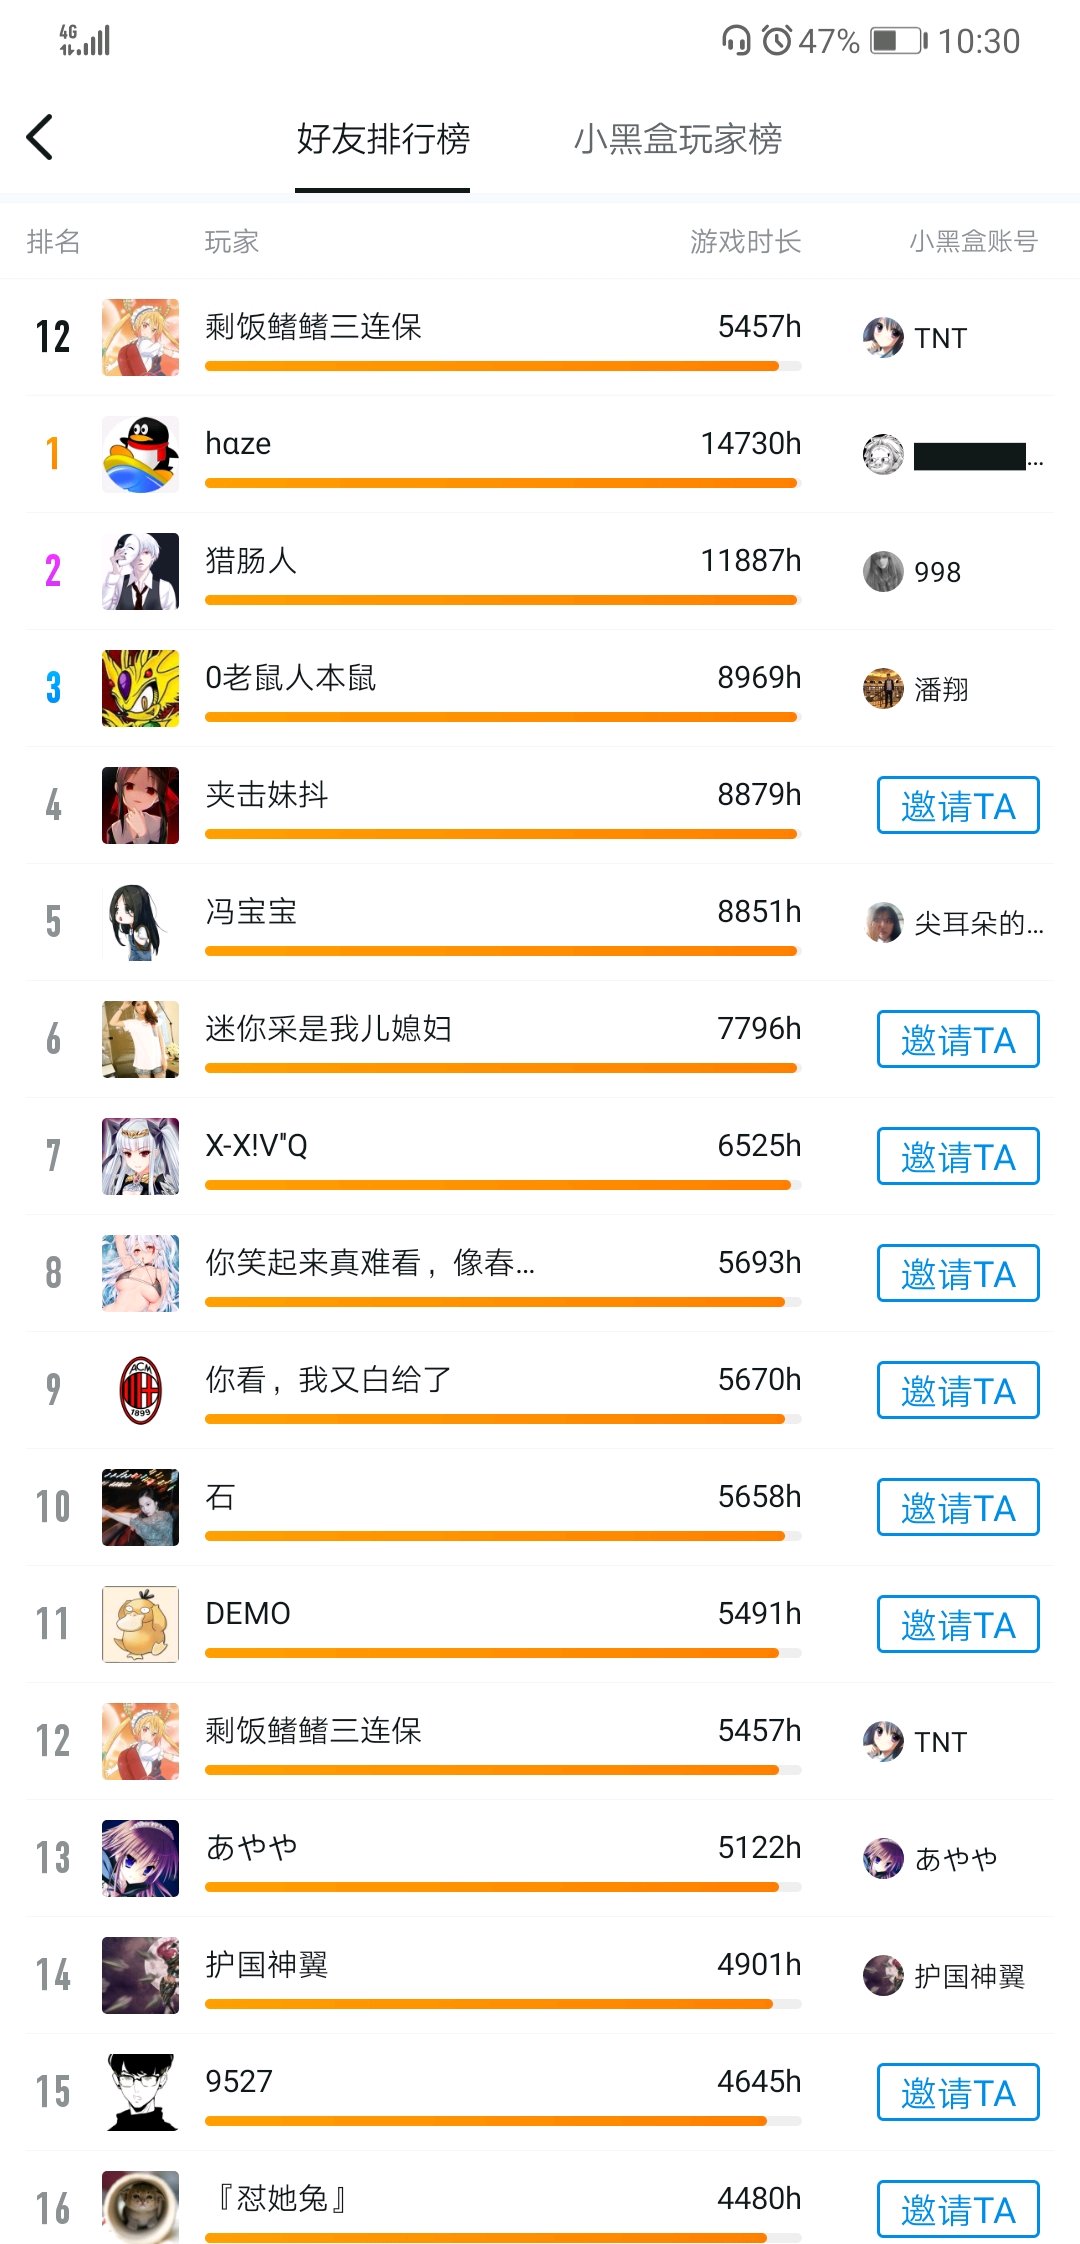Open 潘翔's 小黑盒 account avatar
Image resolution: width=1080 pixels, height=2244 pixels.
tap(883, 689)
